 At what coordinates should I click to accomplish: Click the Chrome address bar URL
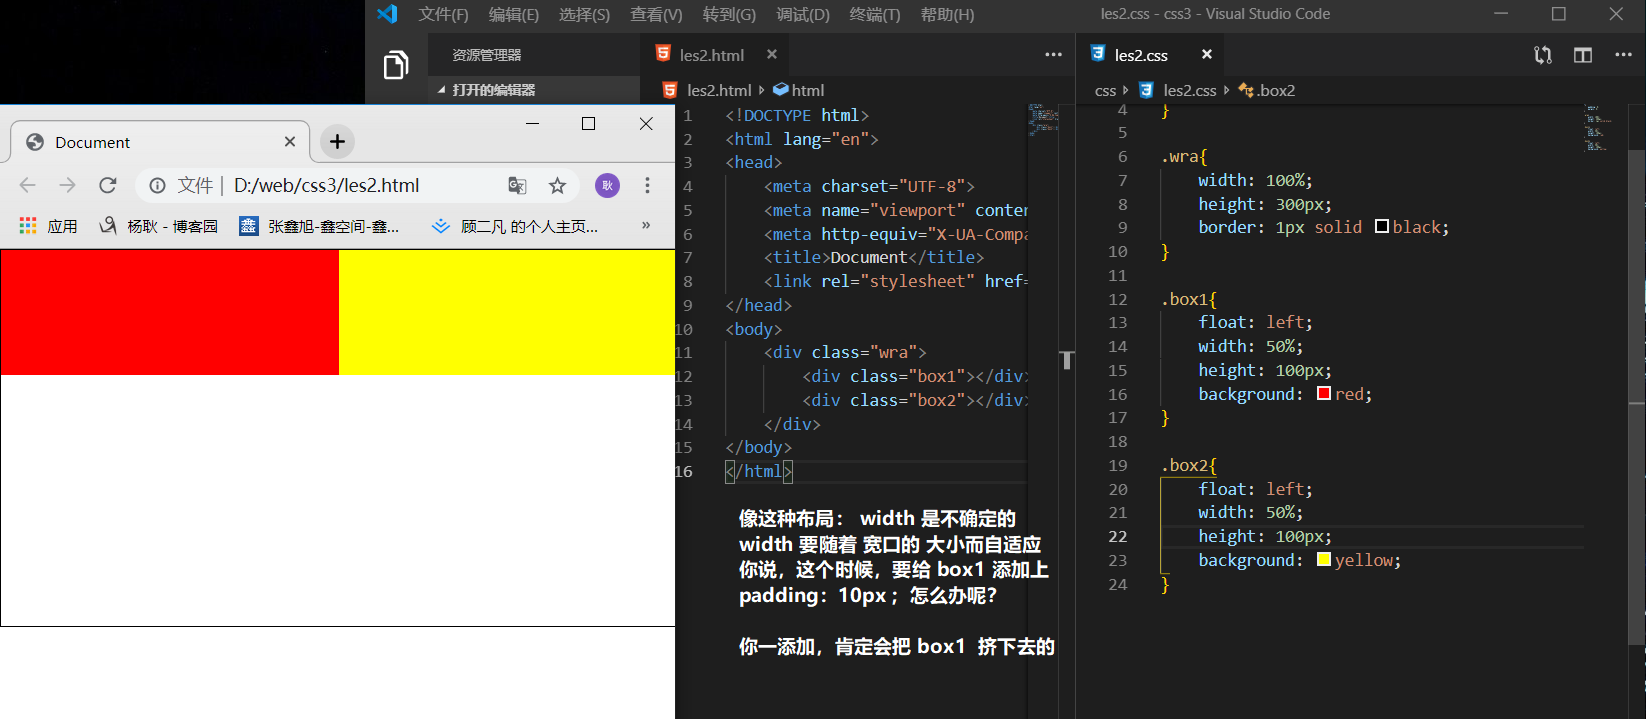[x=326, y=185]
